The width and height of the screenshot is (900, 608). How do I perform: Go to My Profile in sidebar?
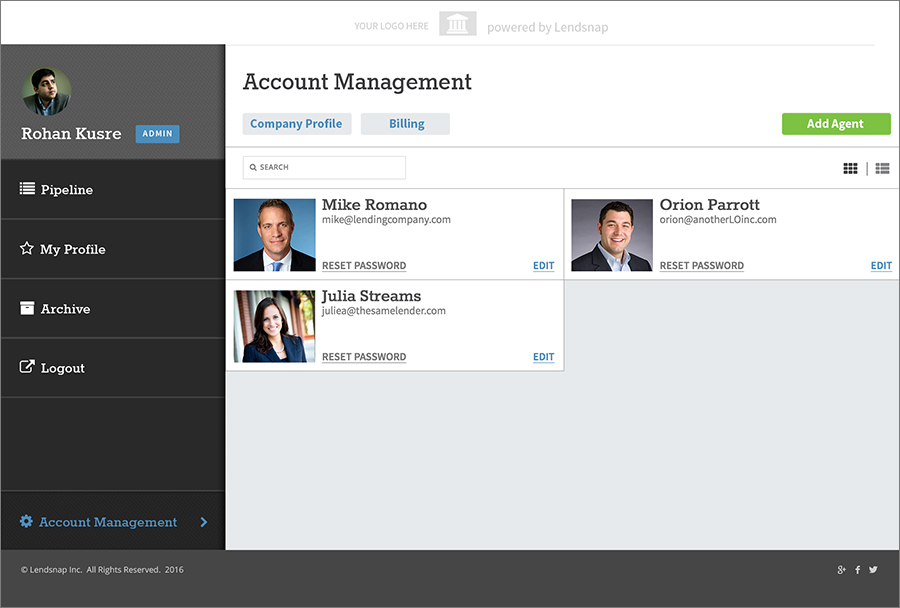click(x=72, y=249)
